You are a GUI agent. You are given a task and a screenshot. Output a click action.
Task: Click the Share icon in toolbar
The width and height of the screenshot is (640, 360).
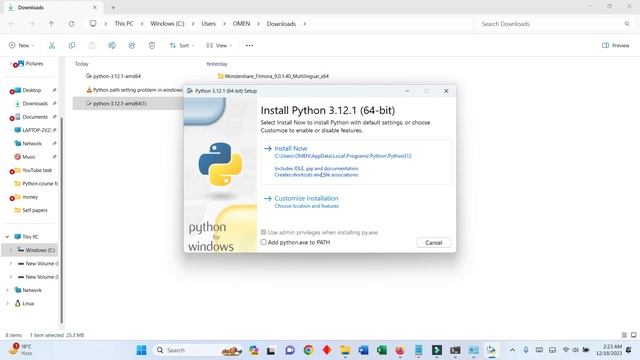click(x=132, y=45)
